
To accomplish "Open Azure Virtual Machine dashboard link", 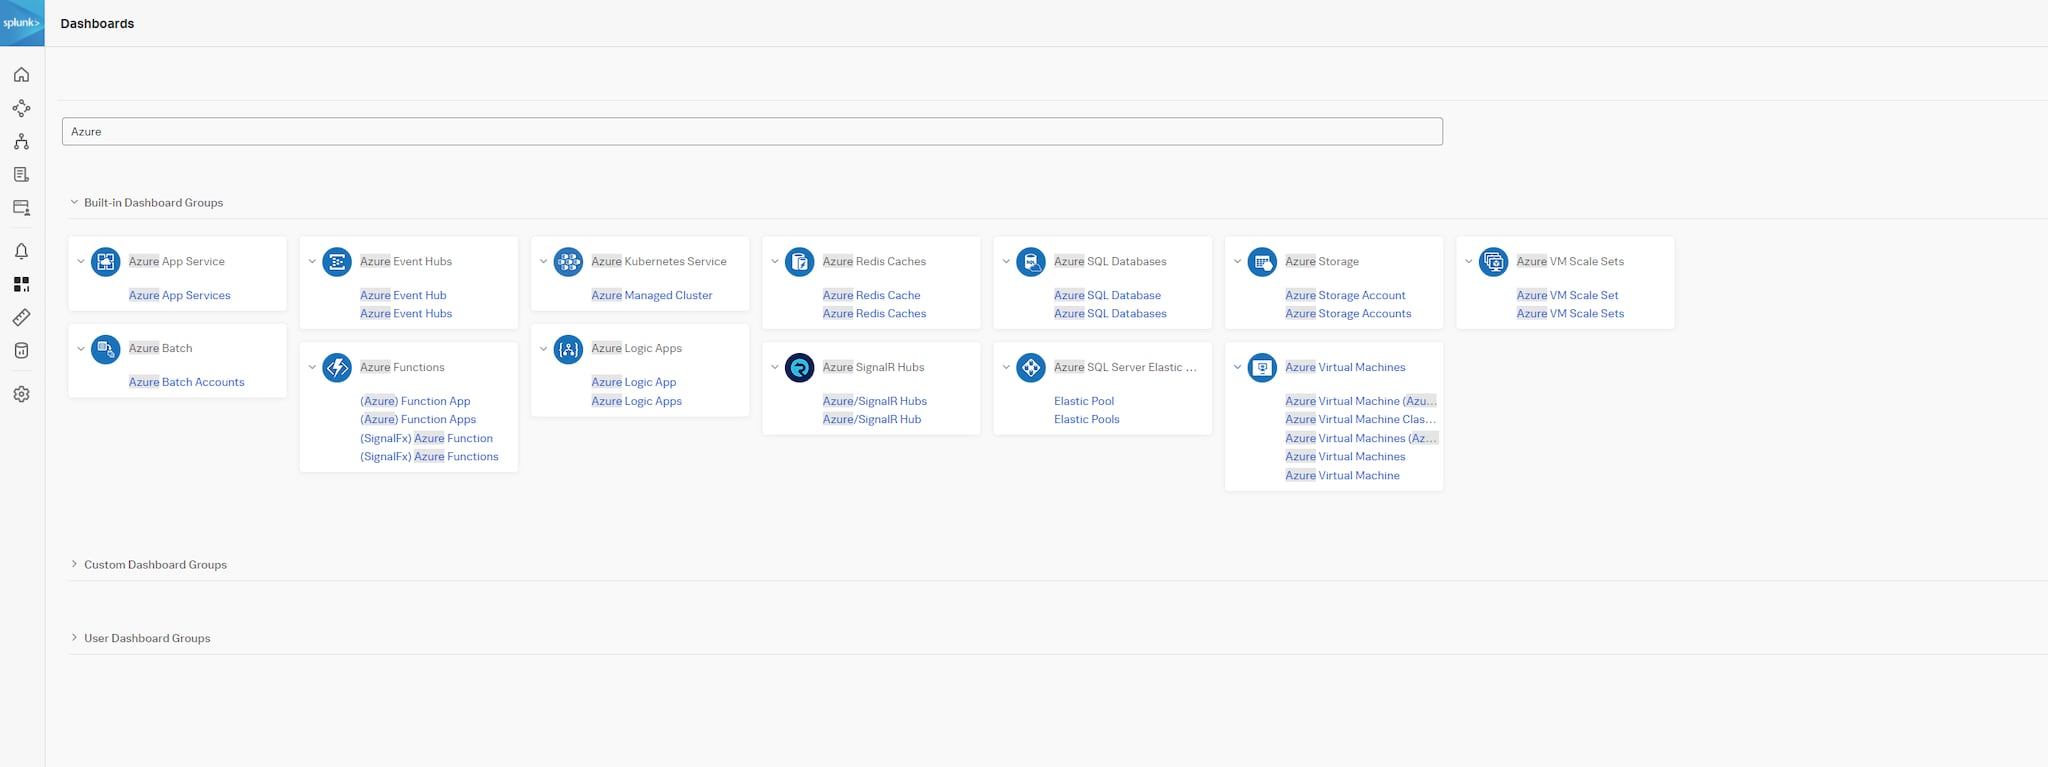I will [x=1342, y=475].
